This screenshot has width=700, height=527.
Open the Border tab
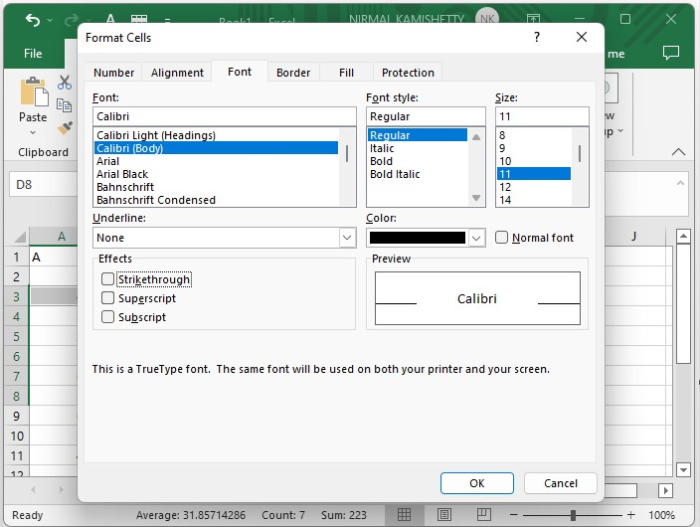(x=293, y=72)
